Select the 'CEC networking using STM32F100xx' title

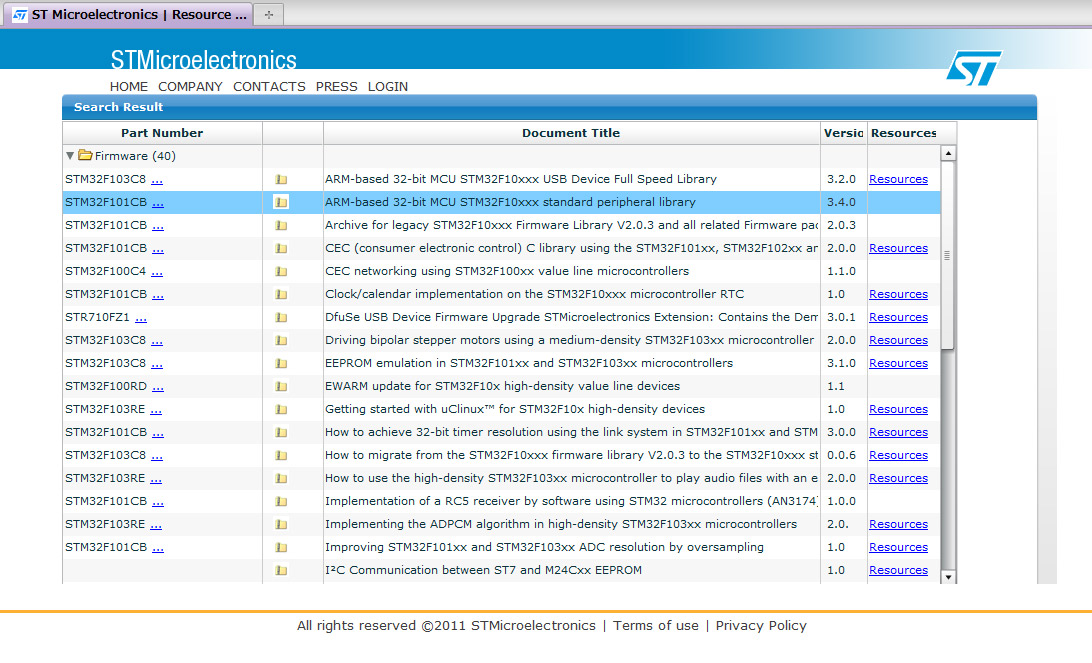[x=506, y=271]
